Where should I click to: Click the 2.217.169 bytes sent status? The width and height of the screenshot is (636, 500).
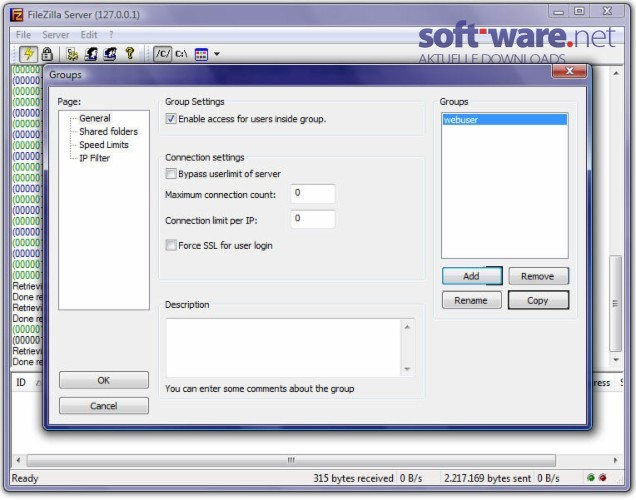[487, 479]
